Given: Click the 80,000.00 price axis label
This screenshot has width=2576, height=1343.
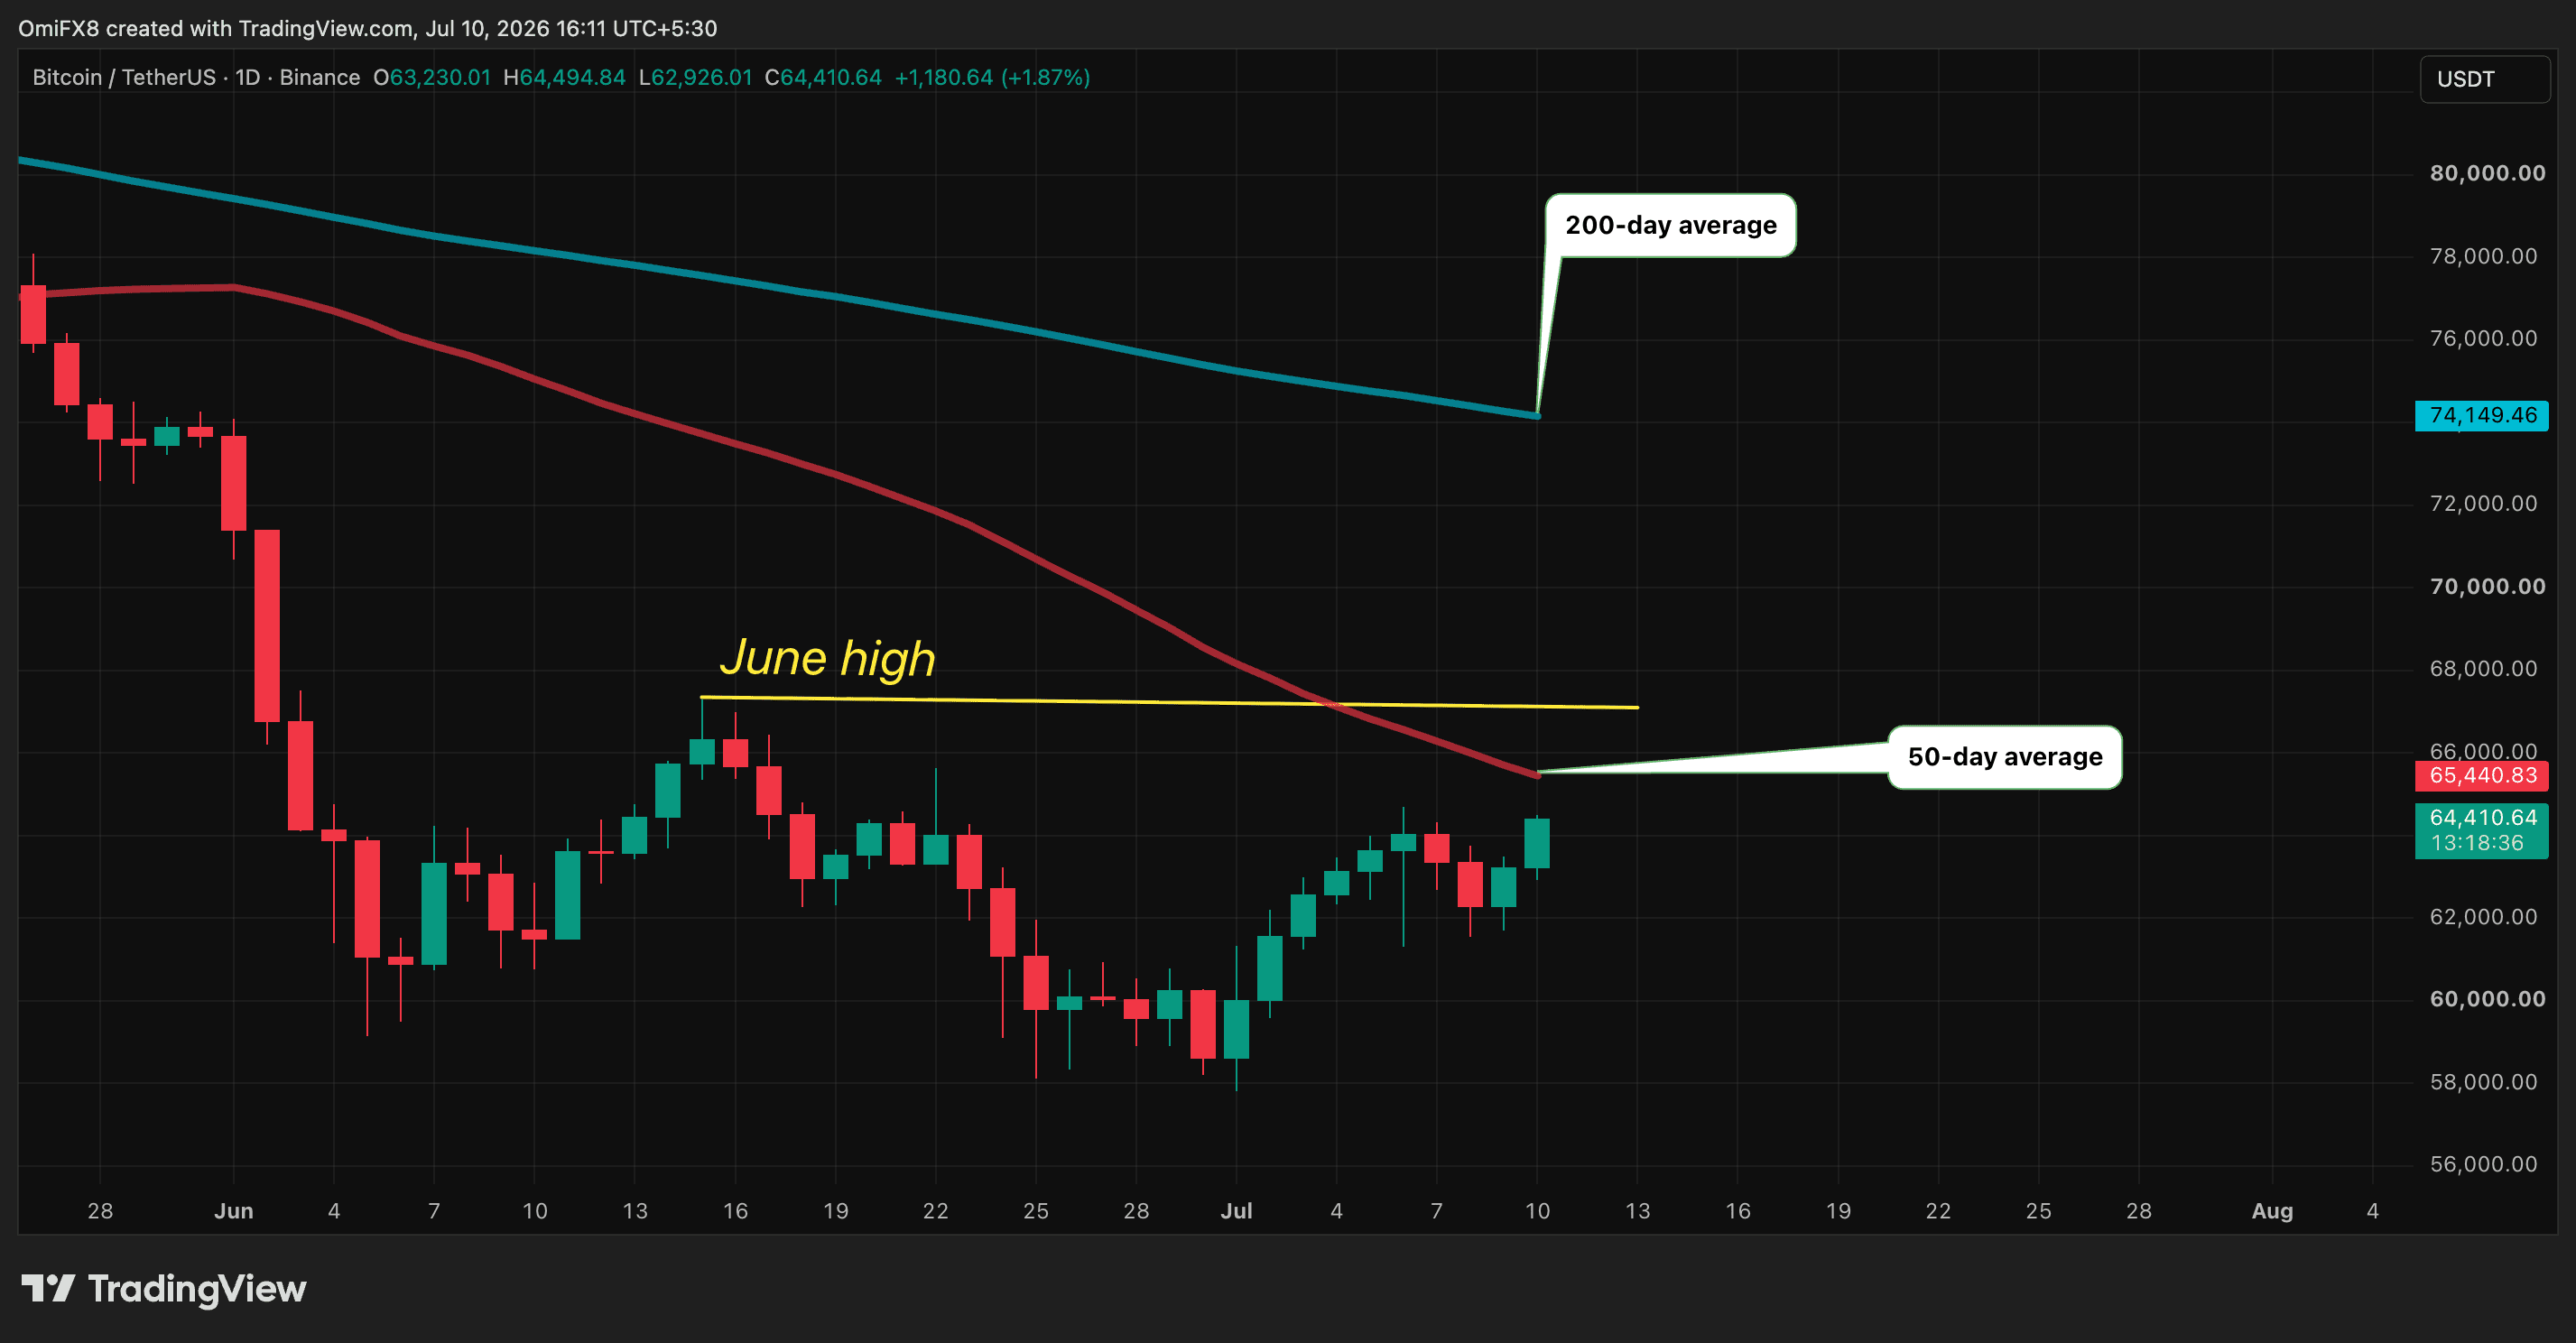Looking at the screenshot, I should pyautogui.click(x=2487, y=173).
